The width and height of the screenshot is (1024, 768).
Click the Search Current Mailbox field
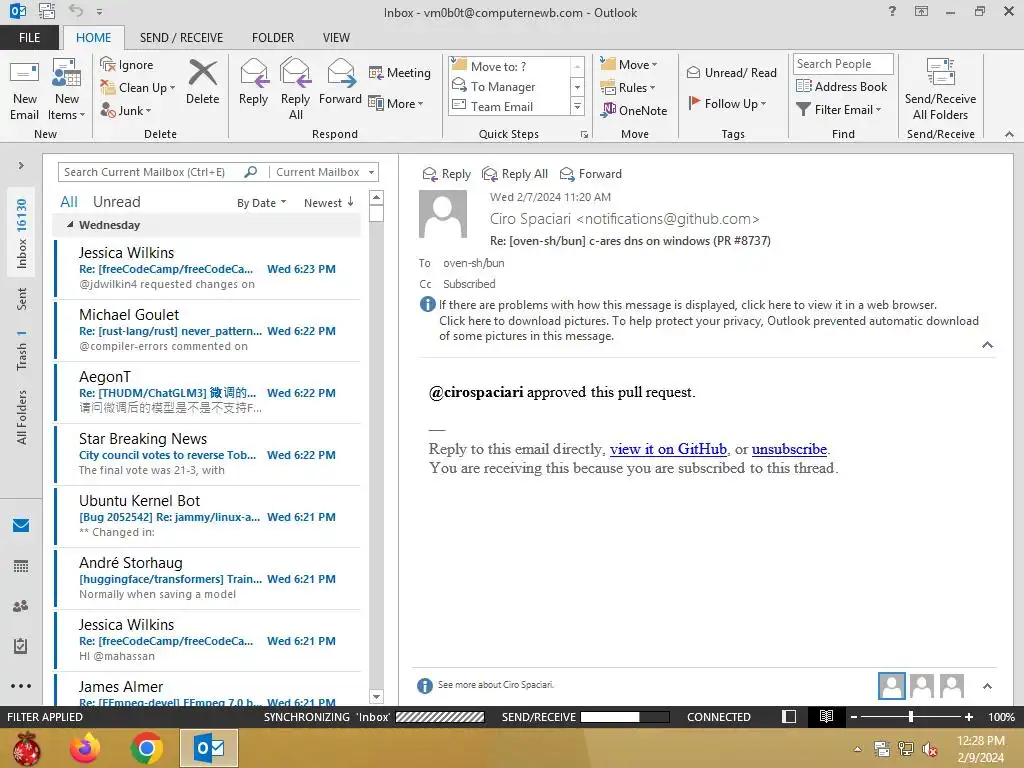150,172
